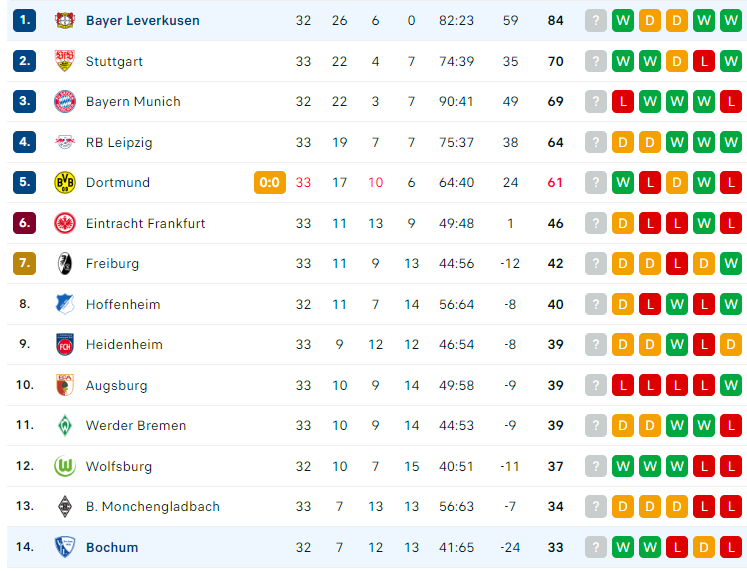Click the rank 7 gold position badge
The image size is (747, 571).
(x=24, y=263)
